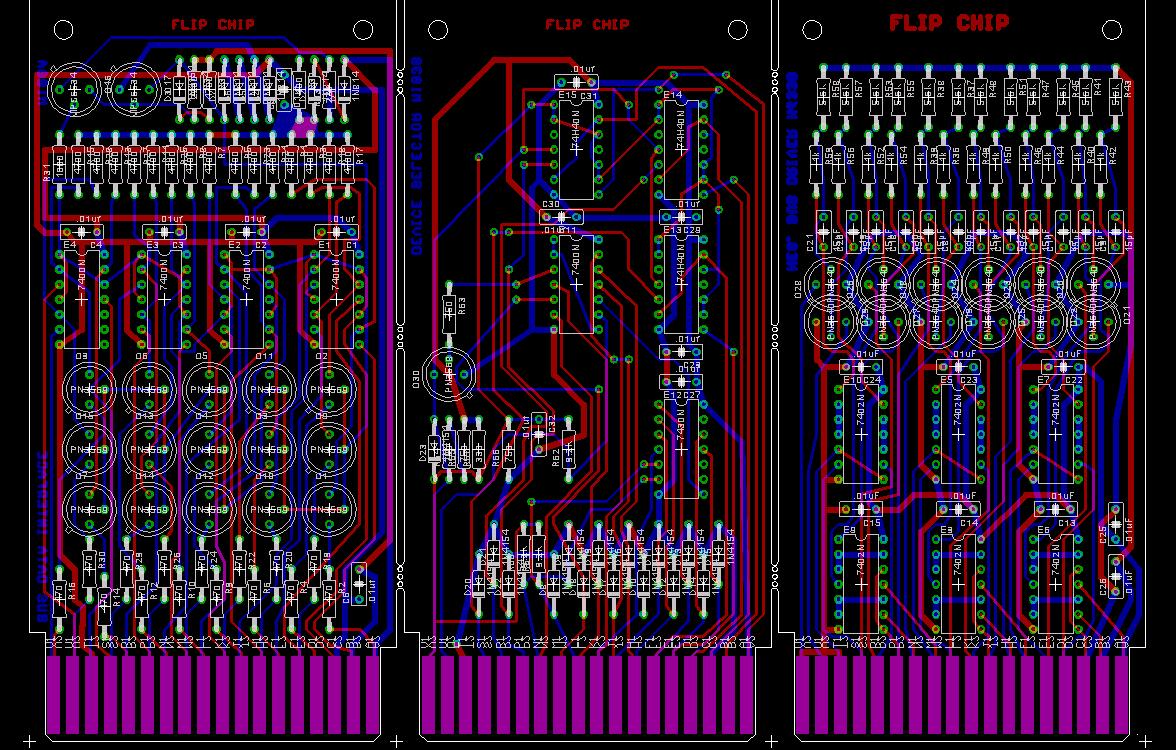Select the E4 7400N chip on left board

(81, 298)
